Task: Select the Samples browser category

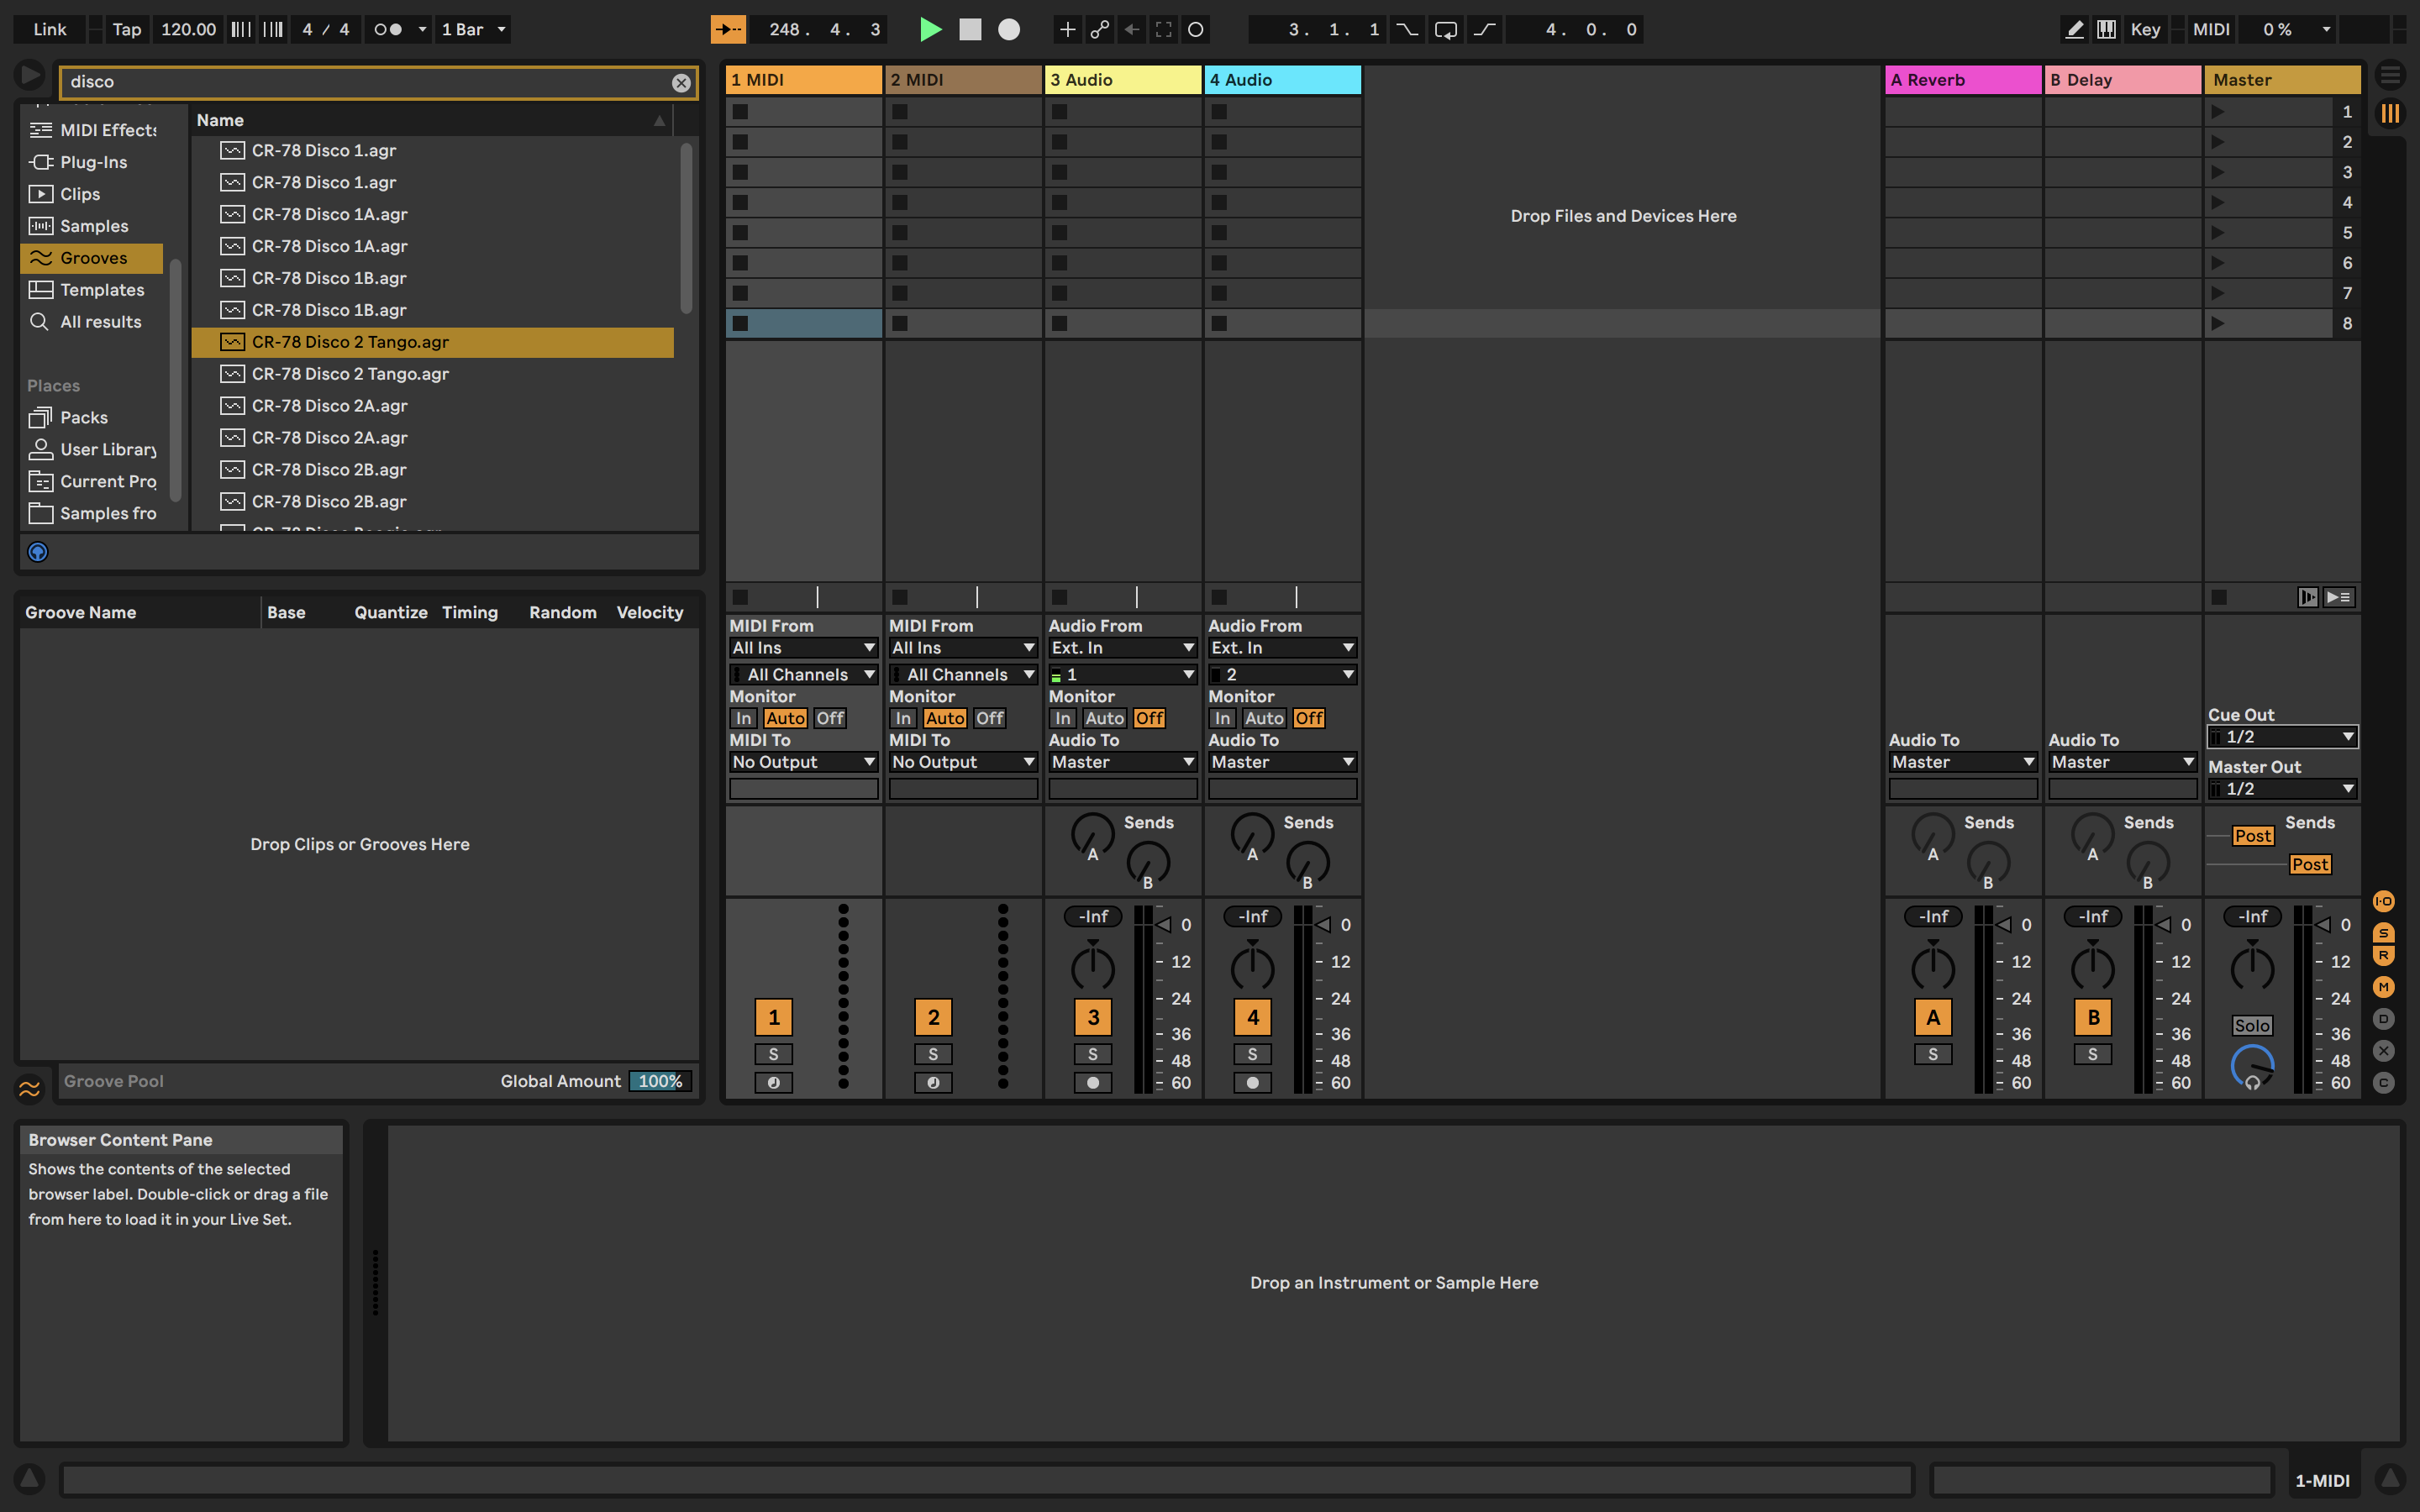Action: 92,226
